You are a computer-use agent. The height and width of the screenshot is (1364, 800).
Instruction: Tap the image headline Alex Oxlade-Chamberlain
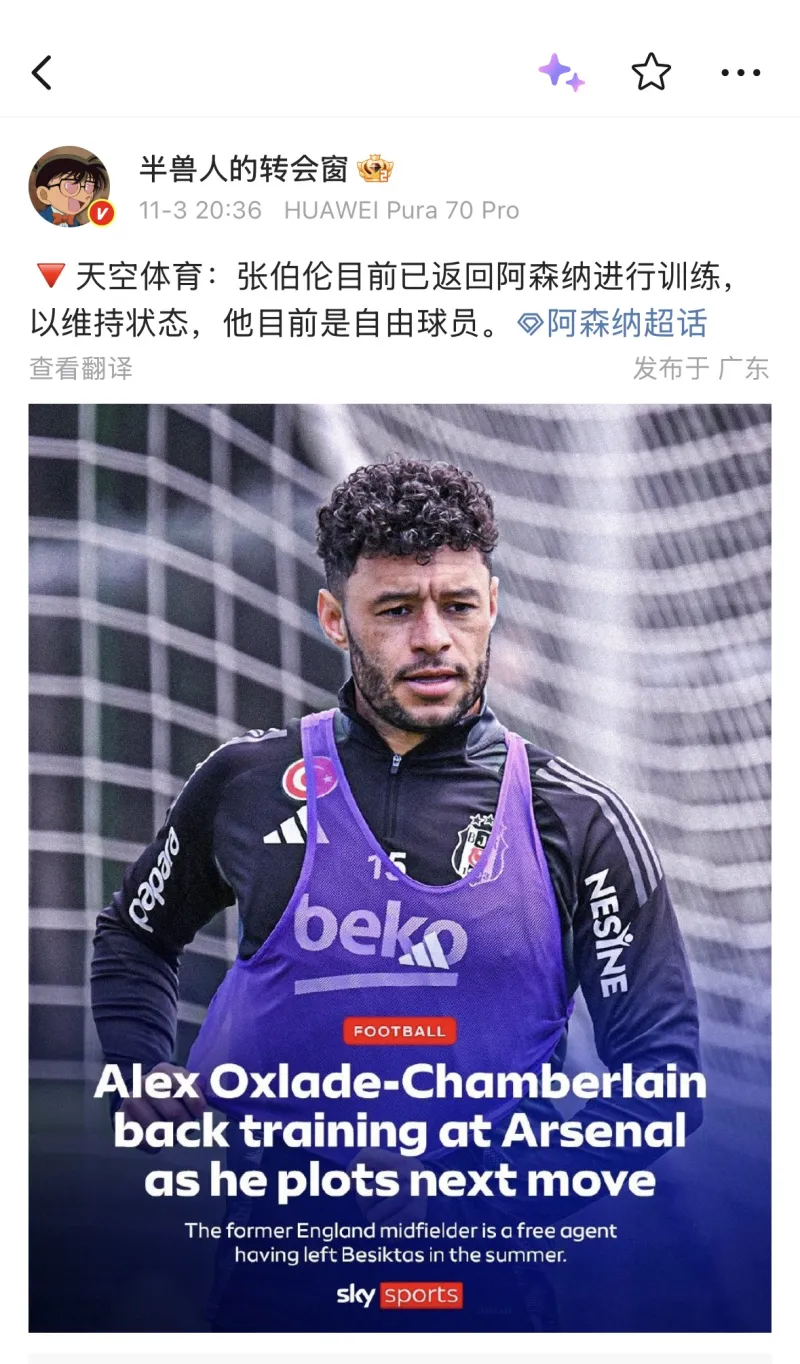point(400,1083)
